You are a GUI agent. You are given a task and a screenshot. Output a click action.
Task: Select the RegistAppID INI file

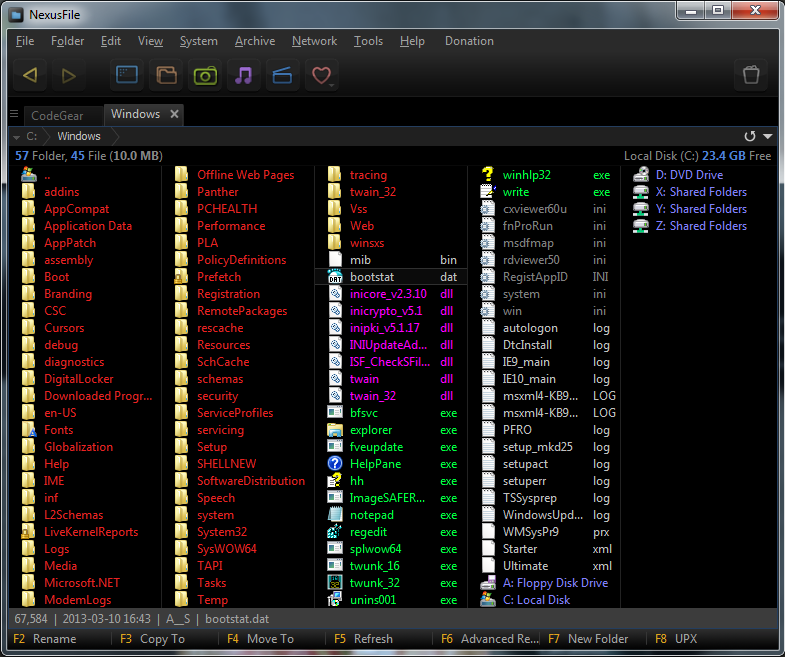(544, 277)
